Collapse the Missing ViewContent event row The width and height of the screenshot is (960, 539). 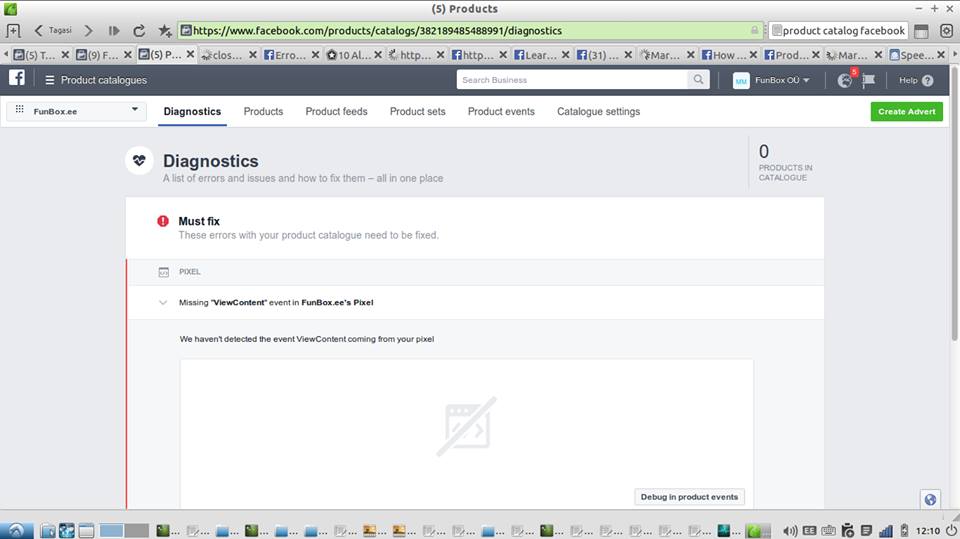[x=163, y=303]
